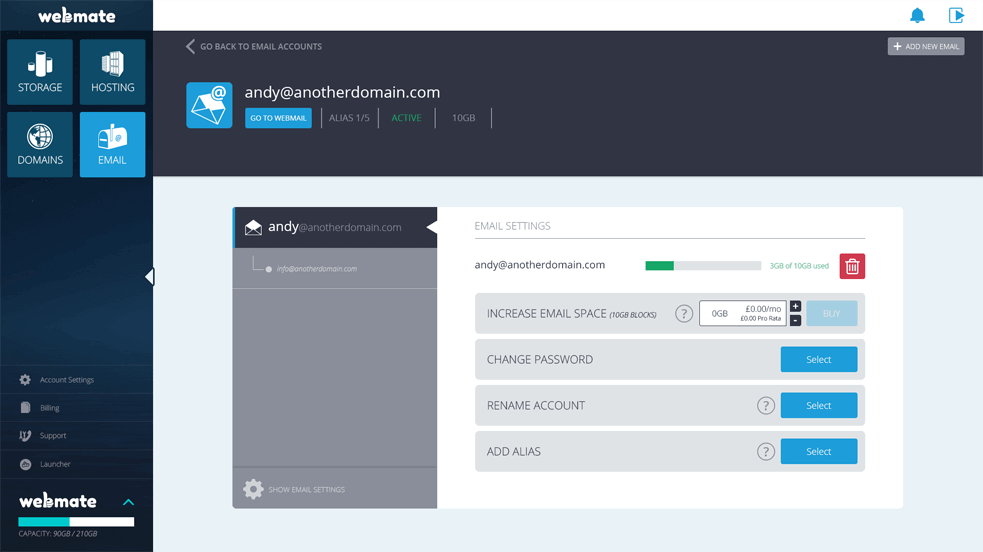The width and height of the screenshot is (983, 552).
Task: Click the gear icon beside Show Email Settings
Action: 253,489
